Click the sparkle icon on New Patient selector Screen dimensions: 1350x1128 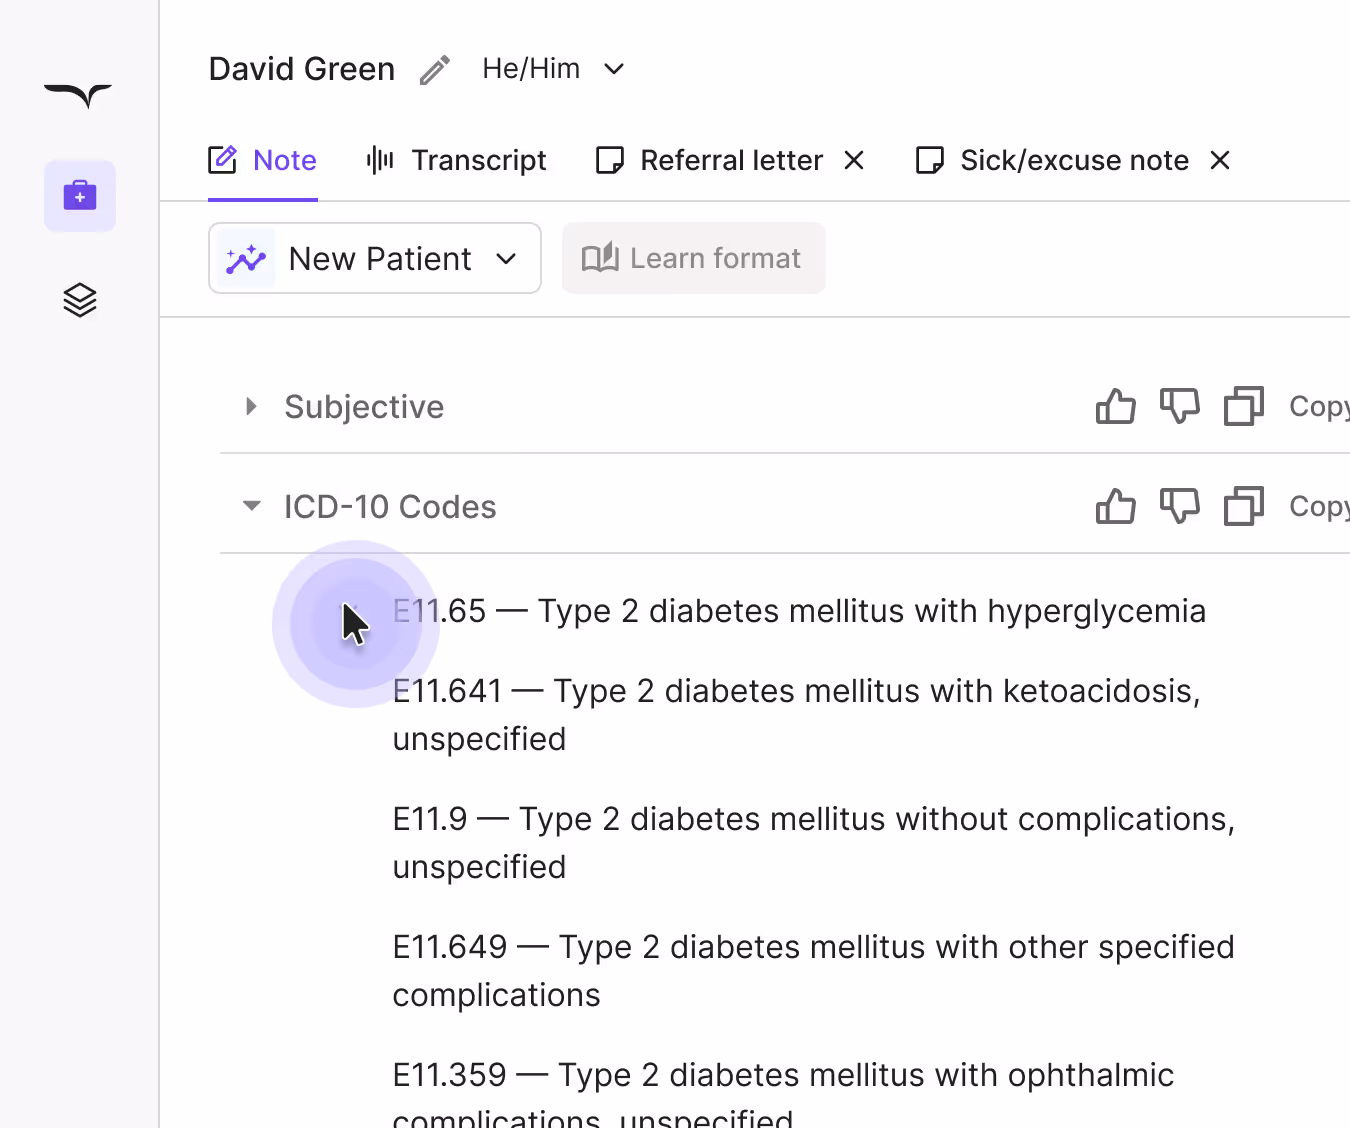[x=245, y=258]
